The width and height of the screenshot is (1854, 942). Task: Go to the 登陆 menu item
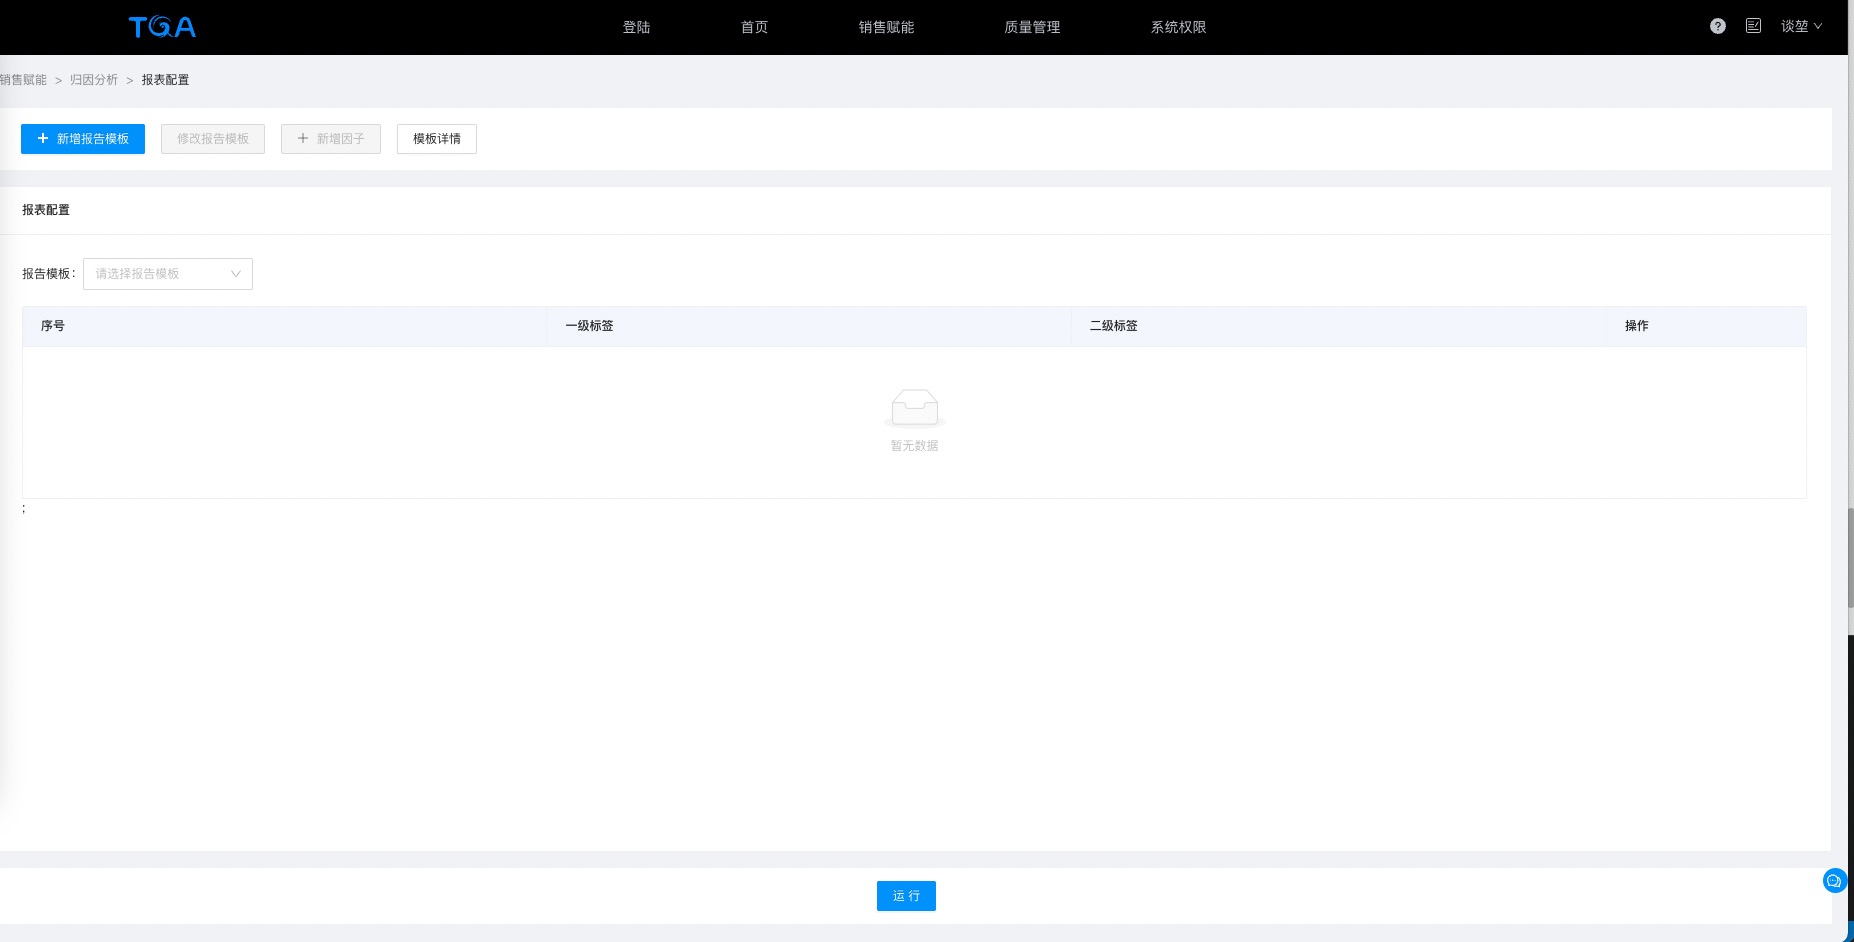[637, 27]
